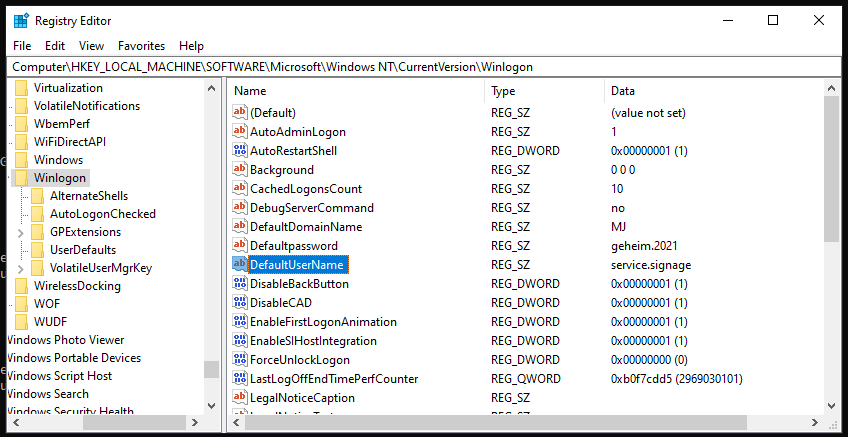Click the registry path address bar
Screen dimensions: 848x437
click(424, 67)
